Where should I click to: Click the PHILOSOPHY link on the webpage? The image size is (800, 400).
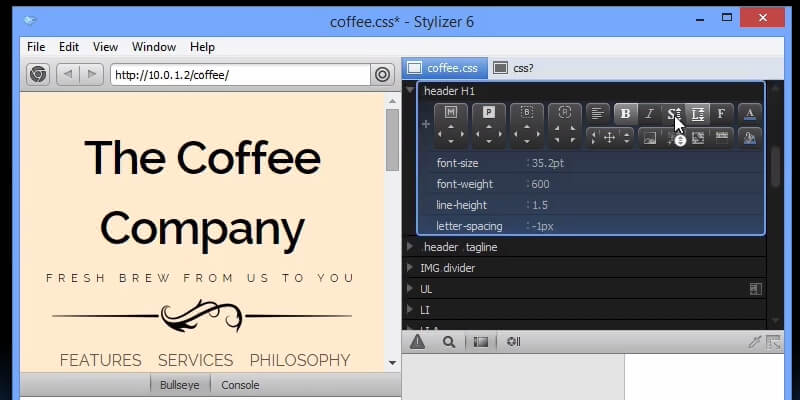[300, 360]
